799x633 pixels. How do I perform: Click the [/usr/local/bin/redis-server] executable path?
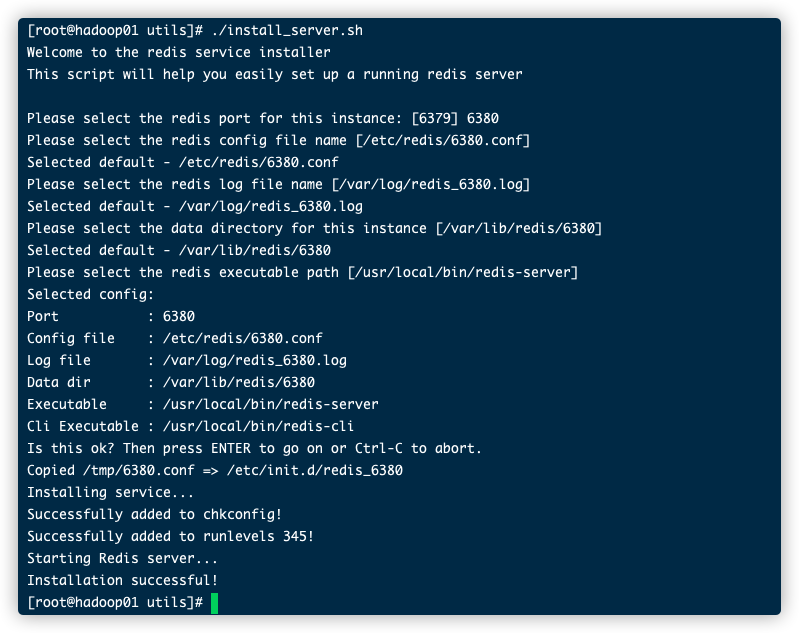point(463,273)
